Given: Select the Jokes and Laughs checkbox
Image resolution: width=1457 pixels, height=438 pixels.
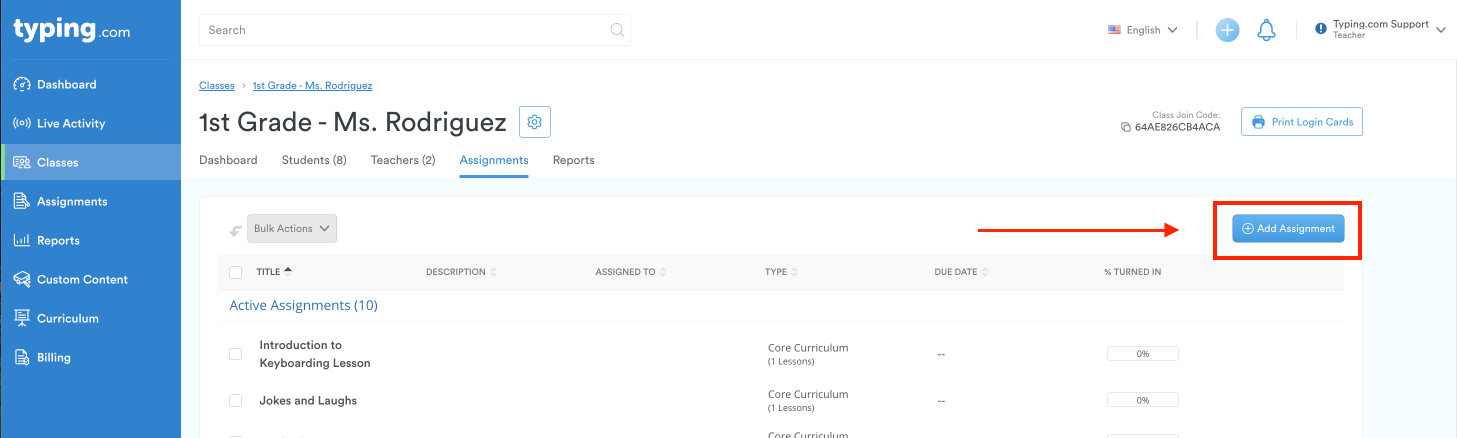Looking at the screenshot, I should click(x=236, y=401).
